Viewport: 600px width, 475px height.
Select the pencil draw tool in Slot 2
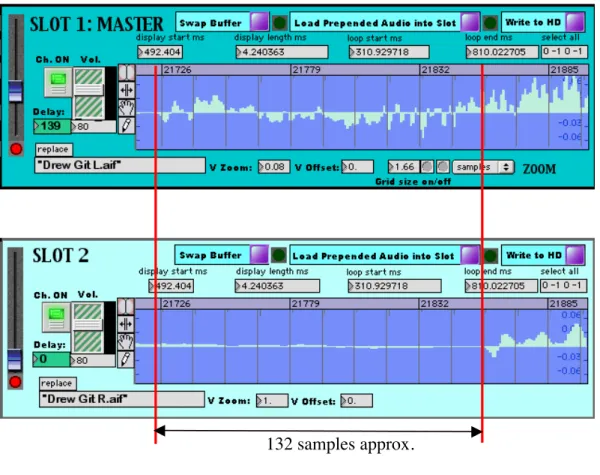(x=126, y=359)
